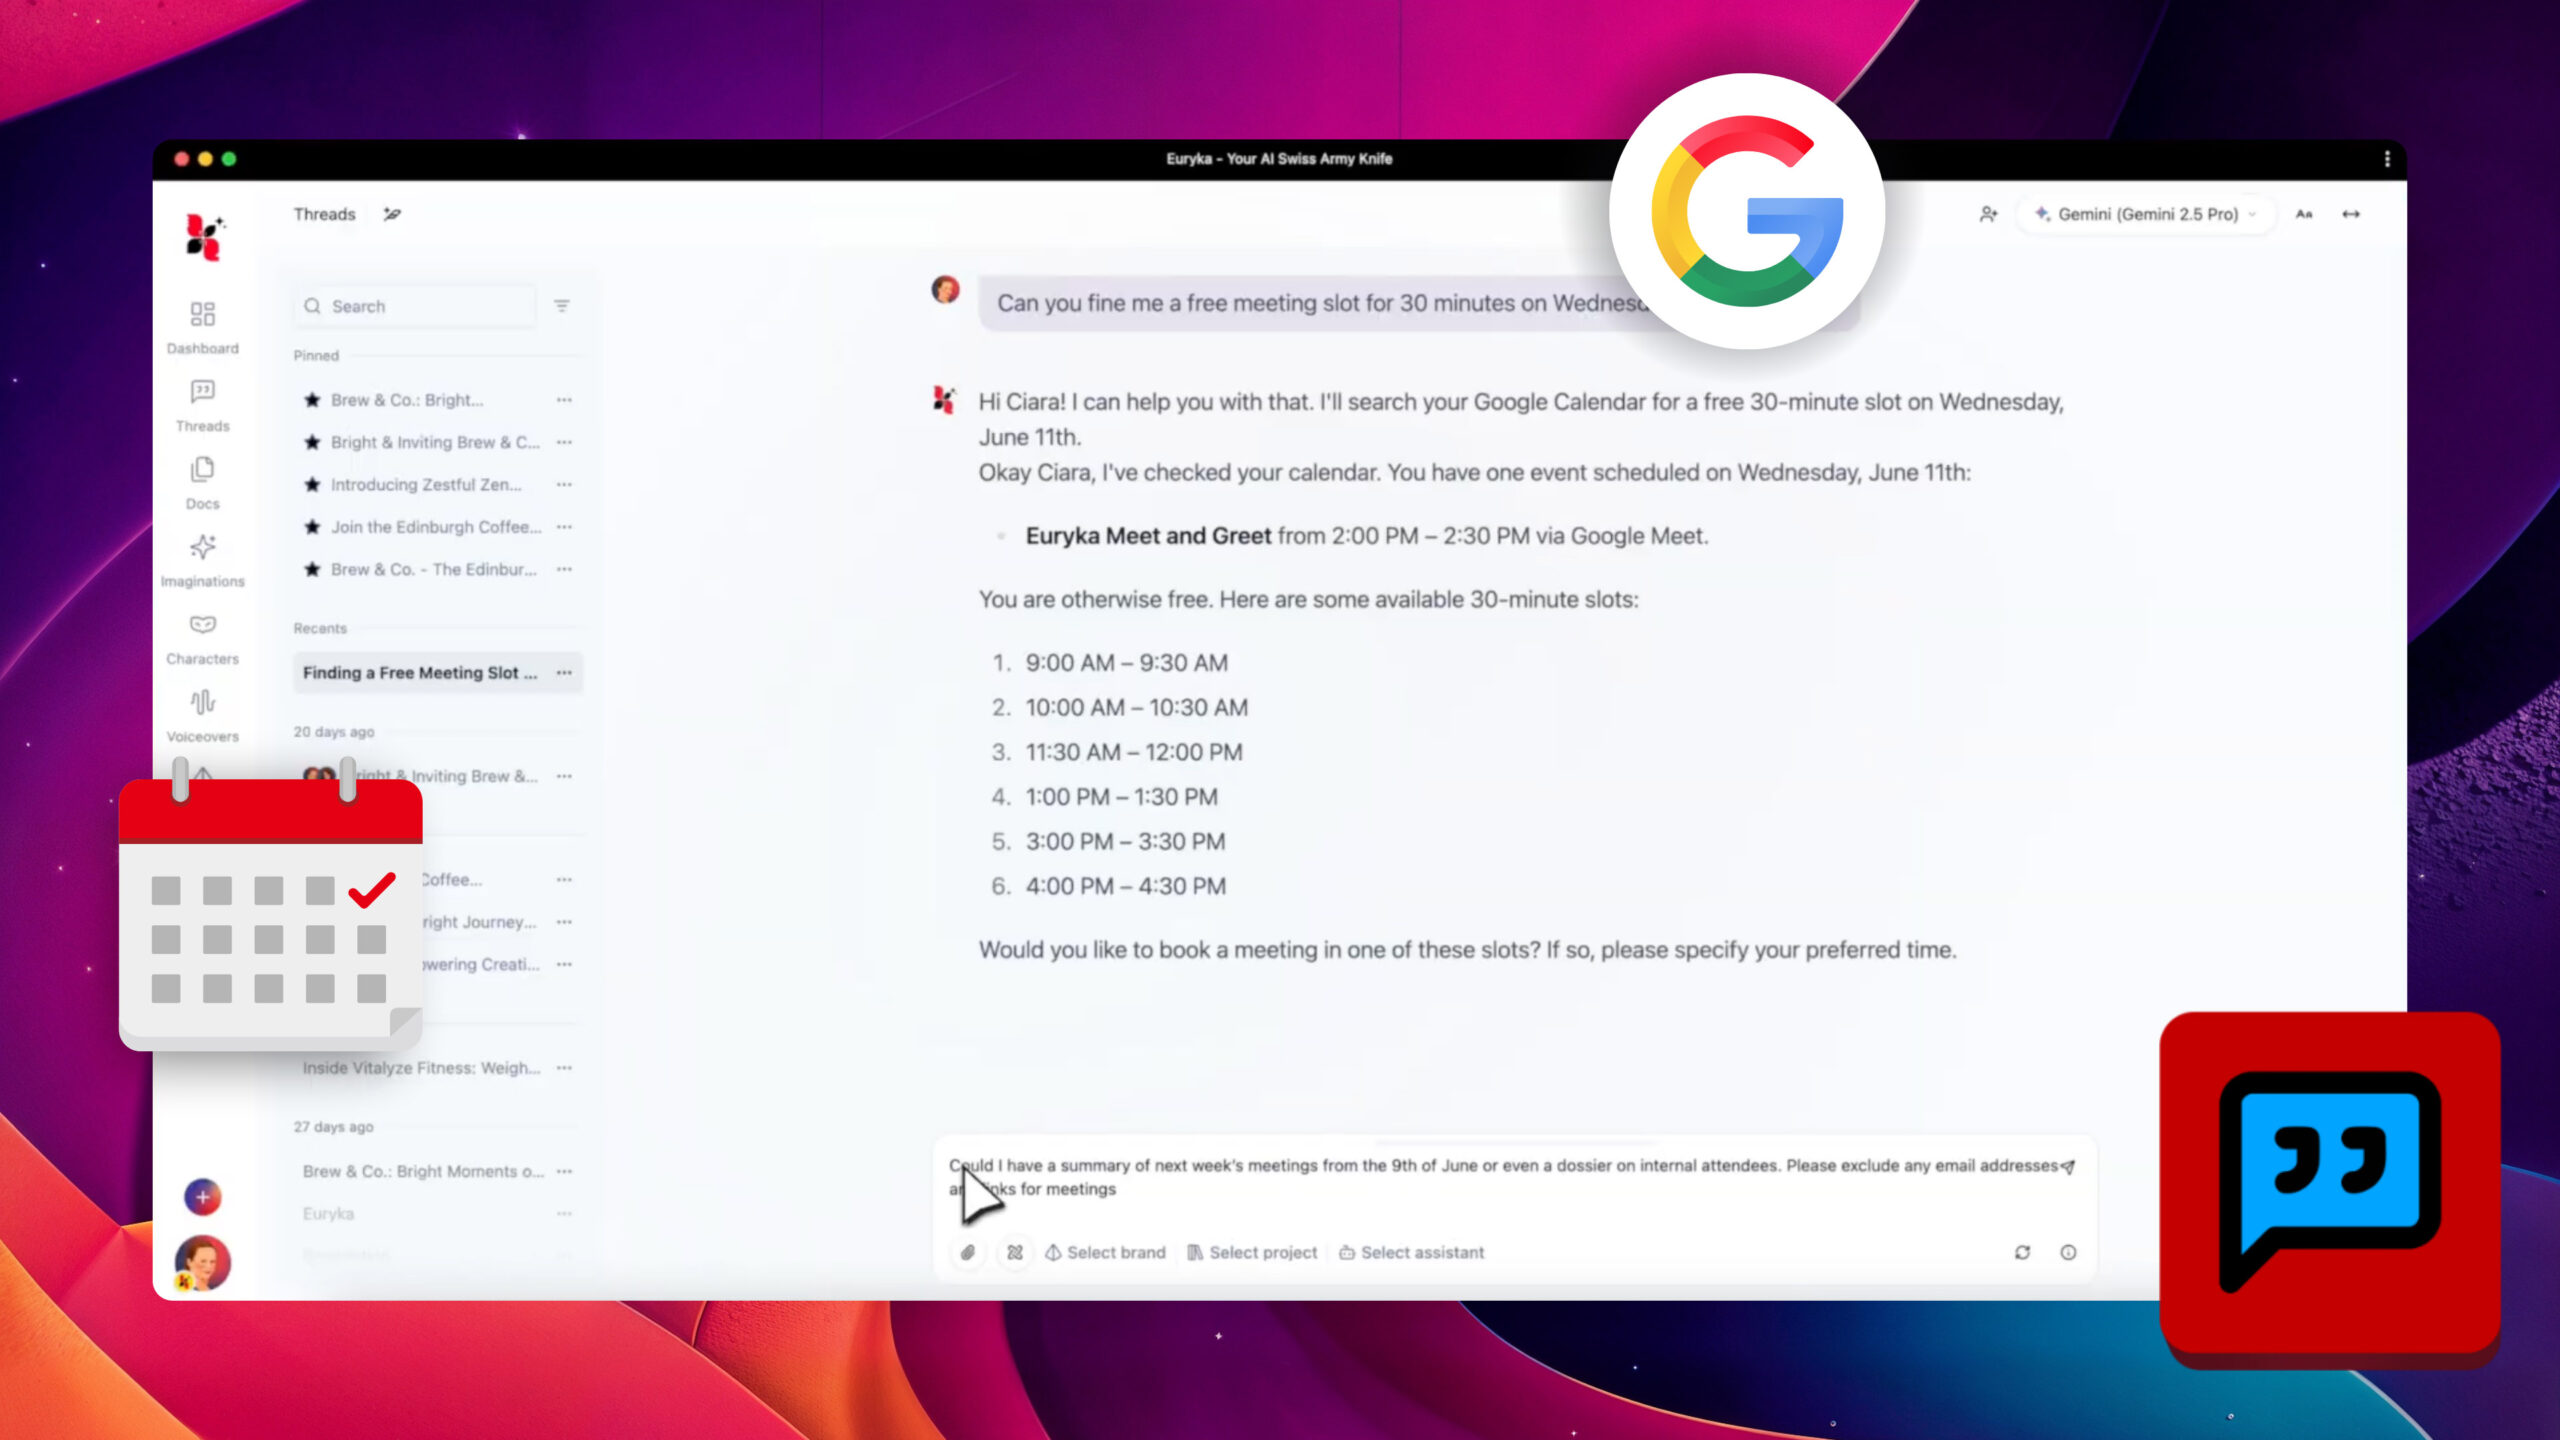
Task: Open the Dashboard from the sidebar
Action: pos(202,326)
